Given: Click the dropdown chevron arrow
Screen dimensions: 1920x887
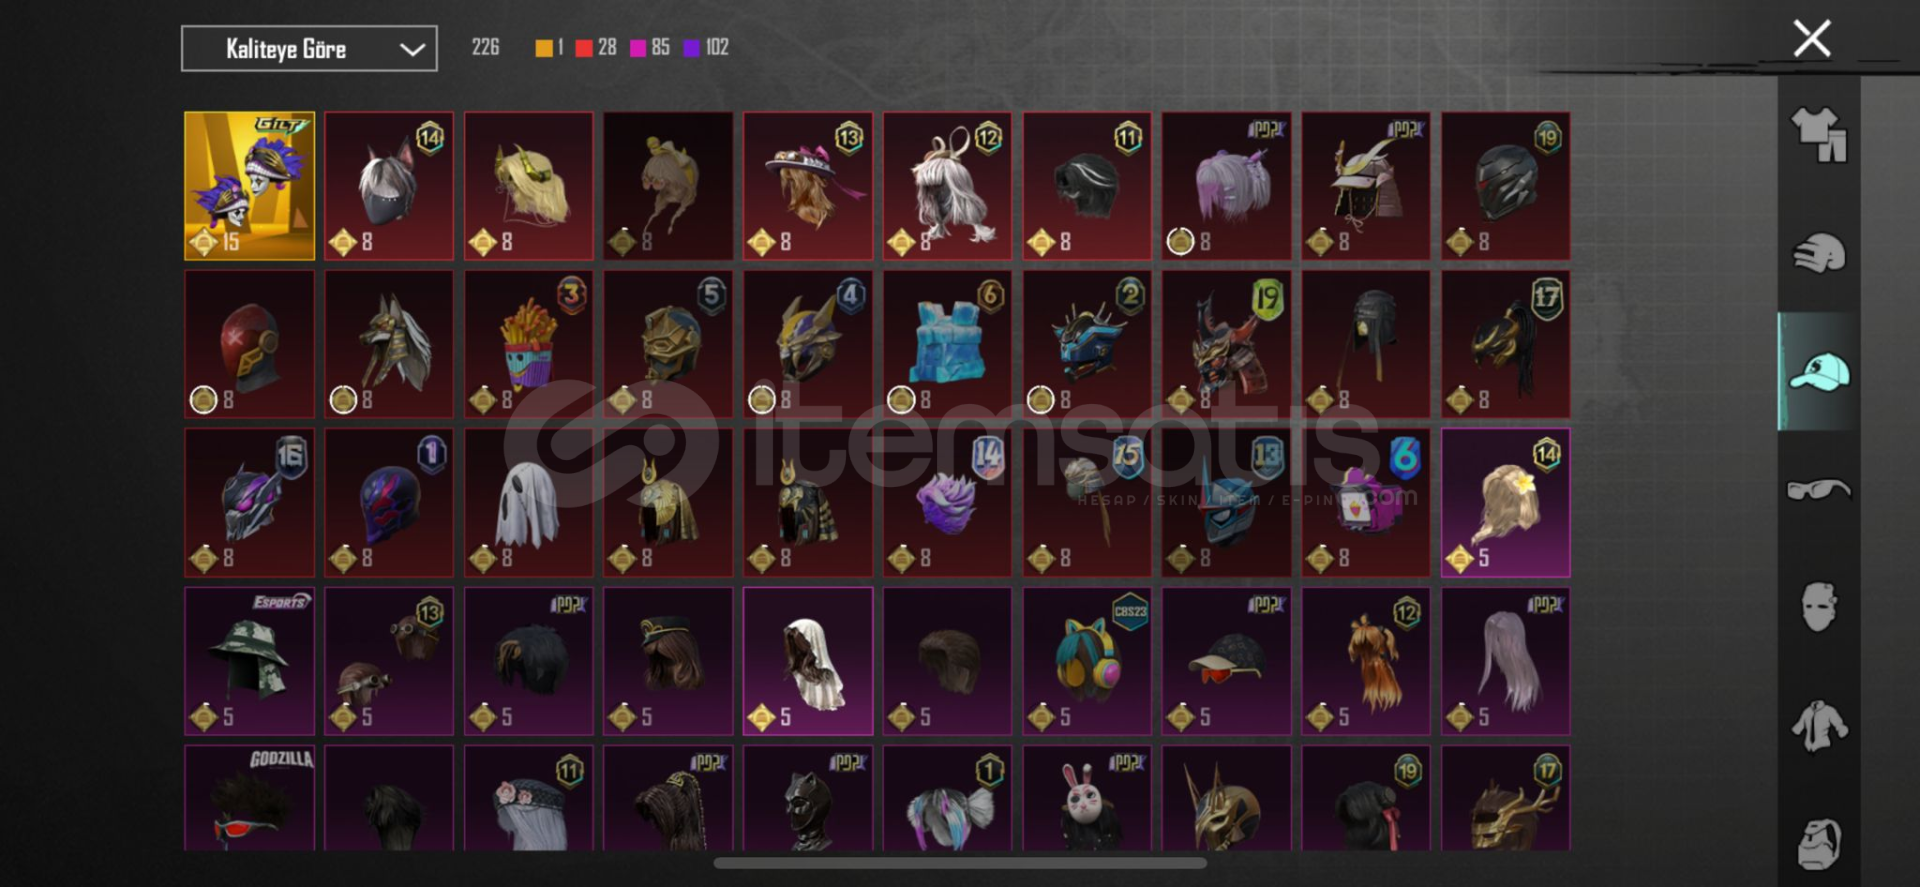Looking at the screenshot, I should point(412,49).
